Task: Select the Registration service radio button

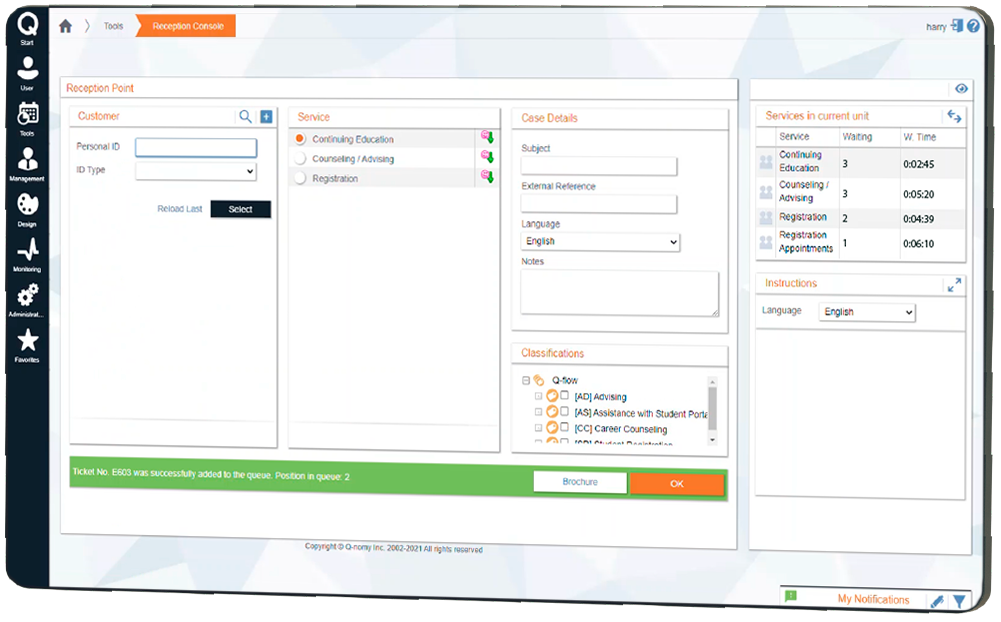Action: tap(300, 179)
